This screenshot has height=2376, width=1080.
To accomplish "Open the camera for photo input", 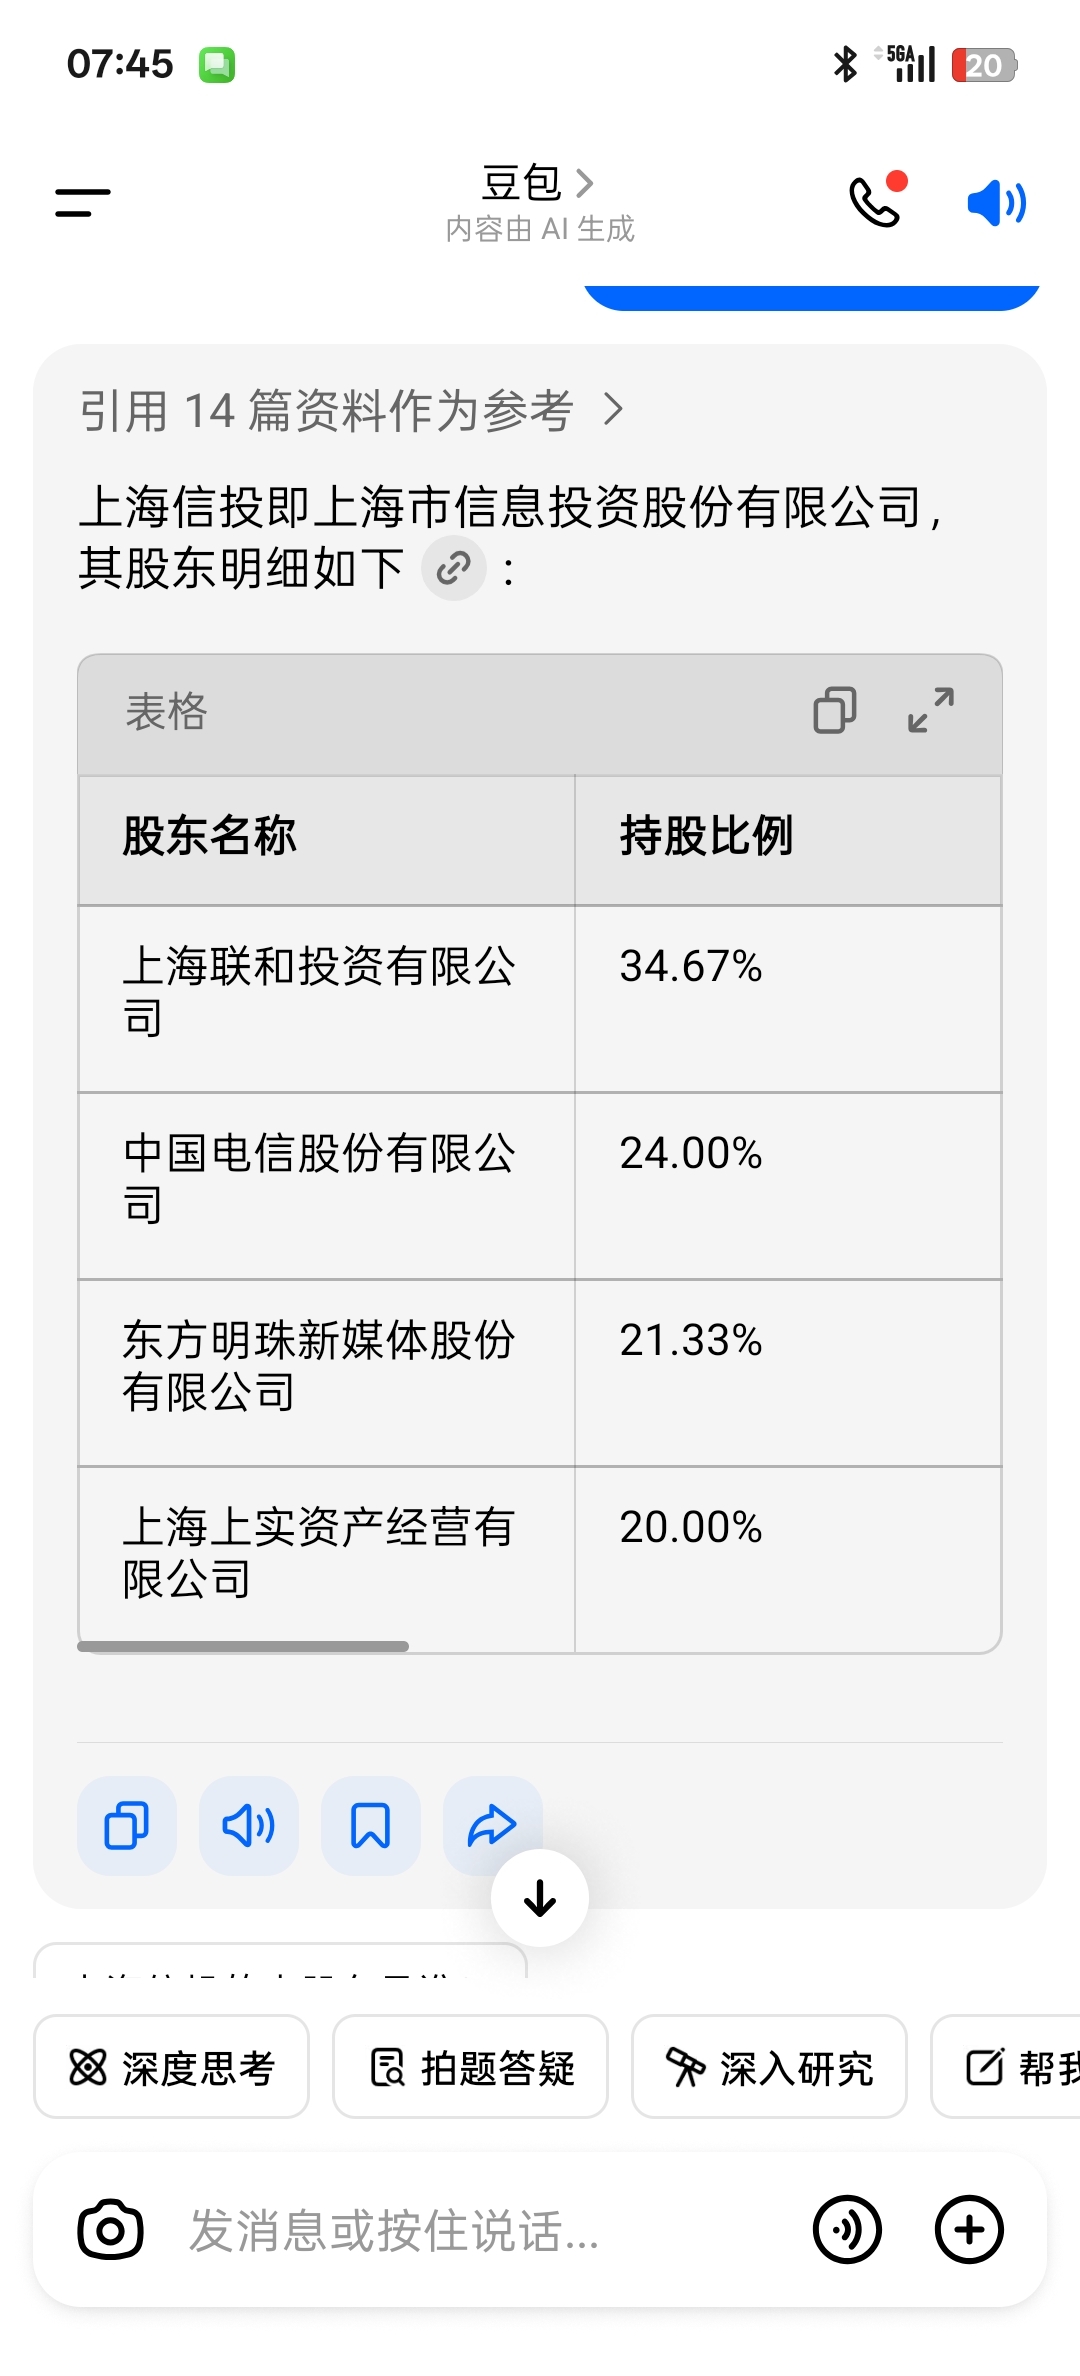I will click(110, 2229).
